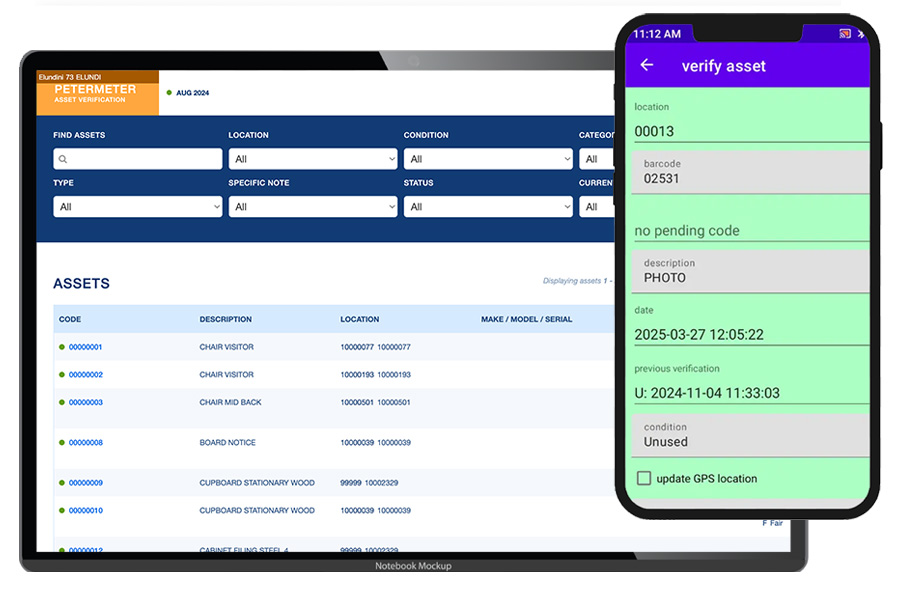Screen dimensions: 900x600
Task: Expand the Specific Note dropdown
Action: 312,207
